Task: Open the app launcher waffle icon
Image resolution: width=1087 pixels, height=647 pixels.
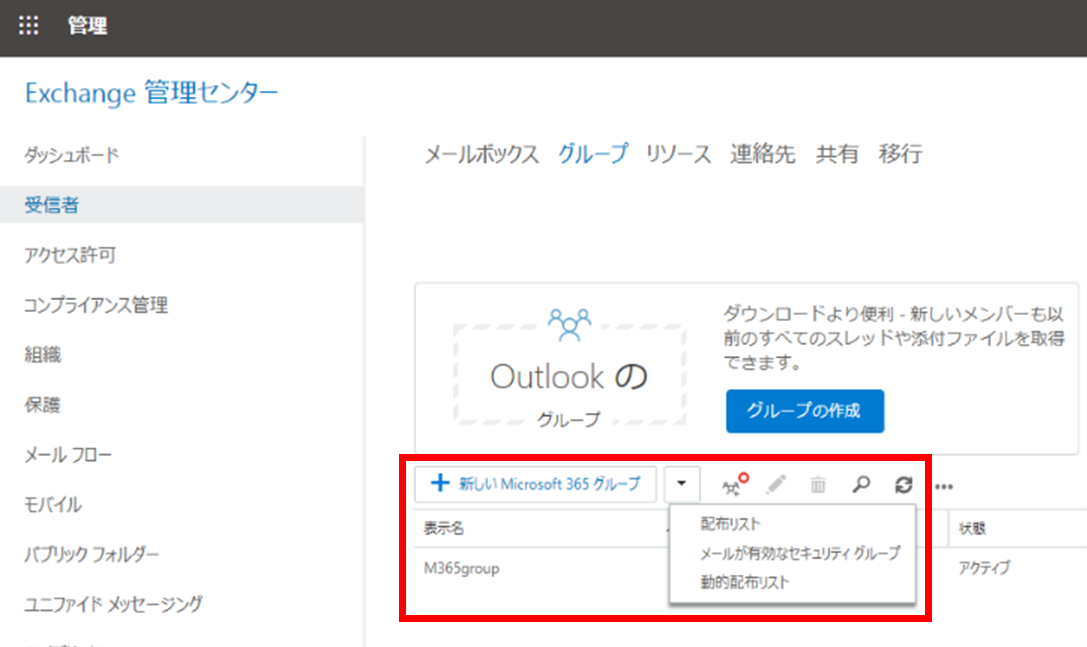Action: (x=28, y=26)
